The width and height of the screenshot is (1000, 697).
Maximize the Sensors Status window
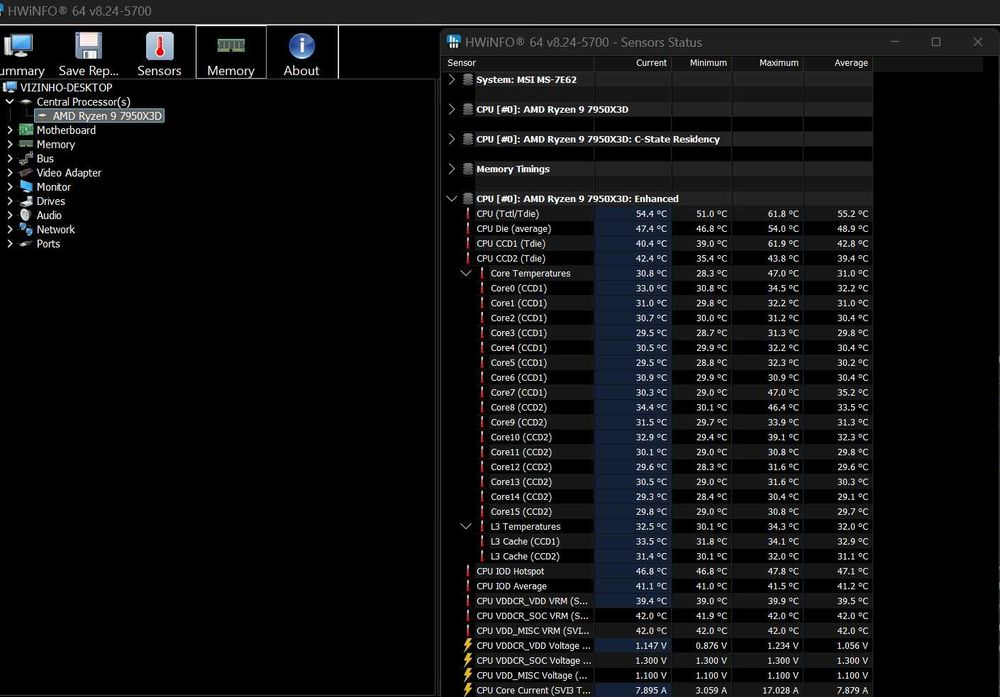936,42
